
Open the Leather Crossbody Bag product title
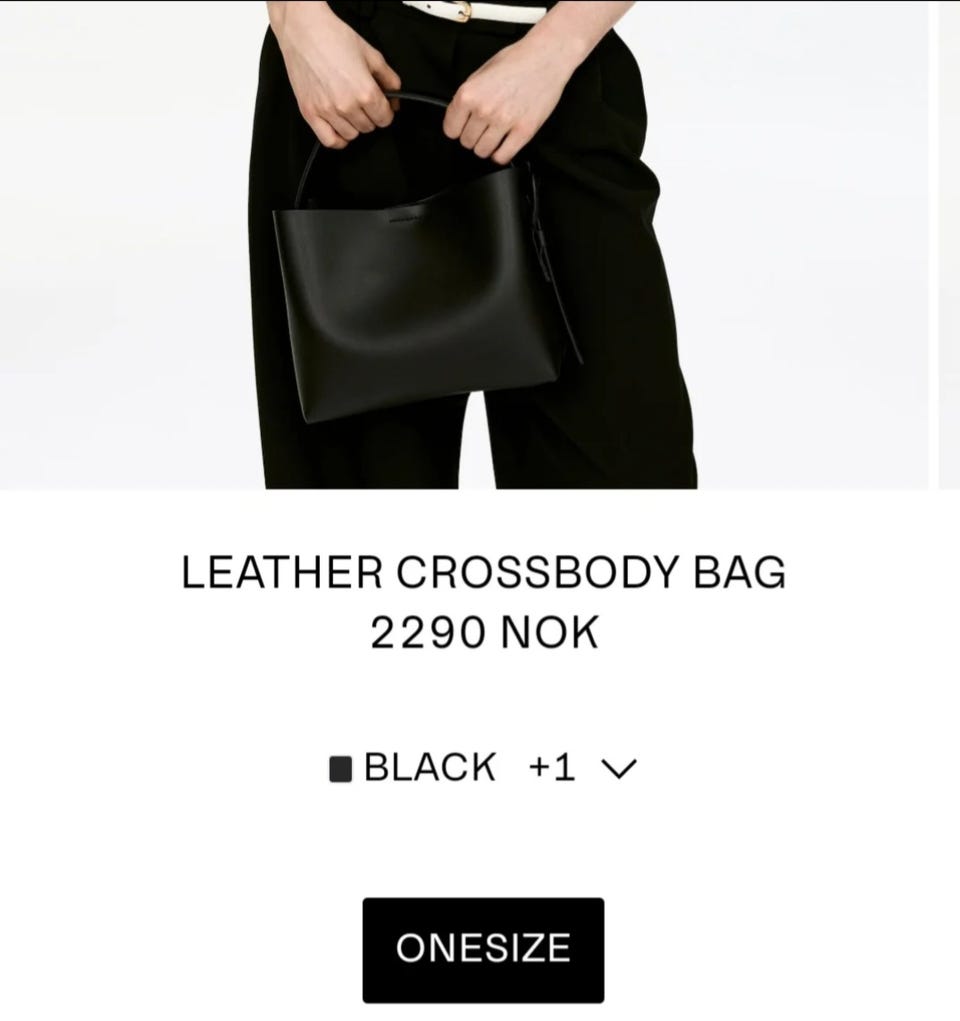coord(483,573)
